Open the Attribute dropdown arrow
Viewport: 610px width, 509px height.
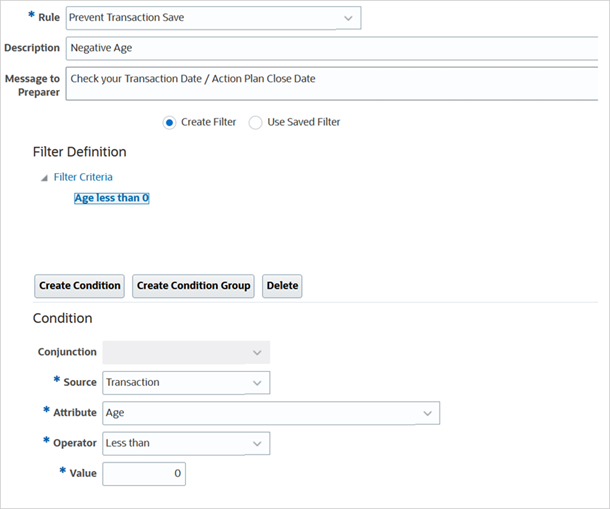coord(427,412)
